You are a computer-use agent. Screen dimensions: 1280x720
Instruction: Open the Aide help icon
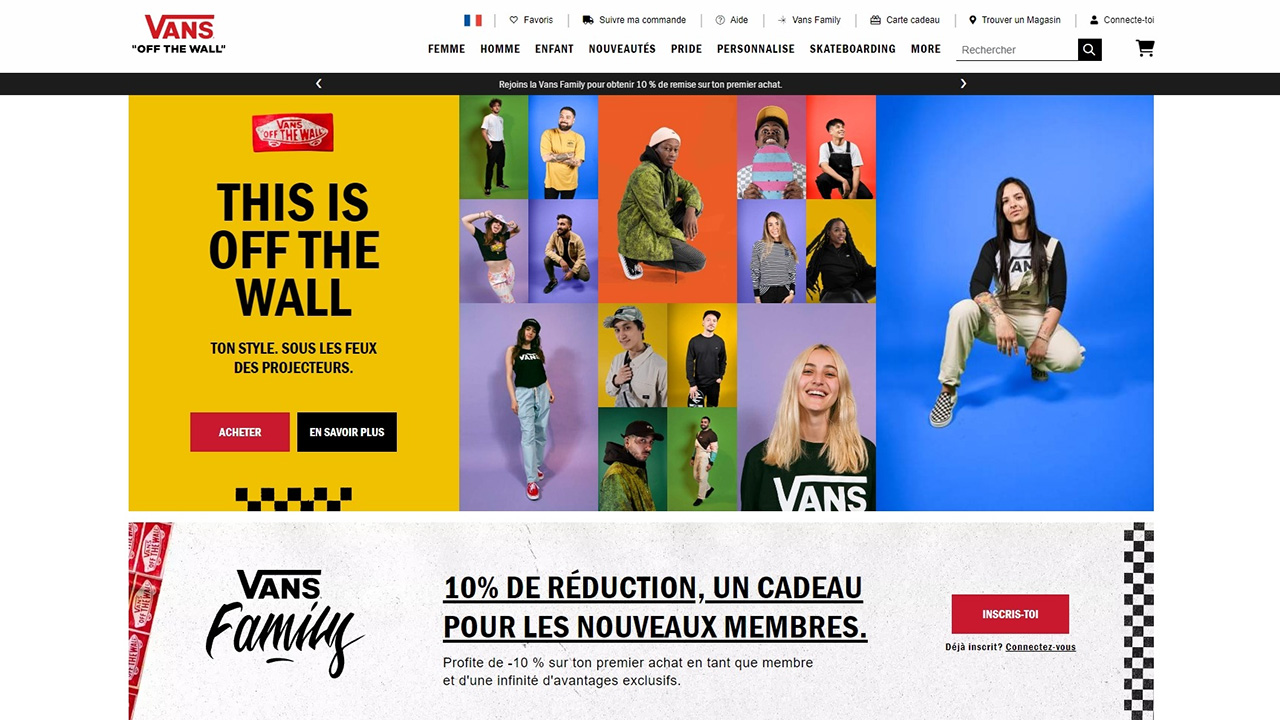click(x=720, y=20)
